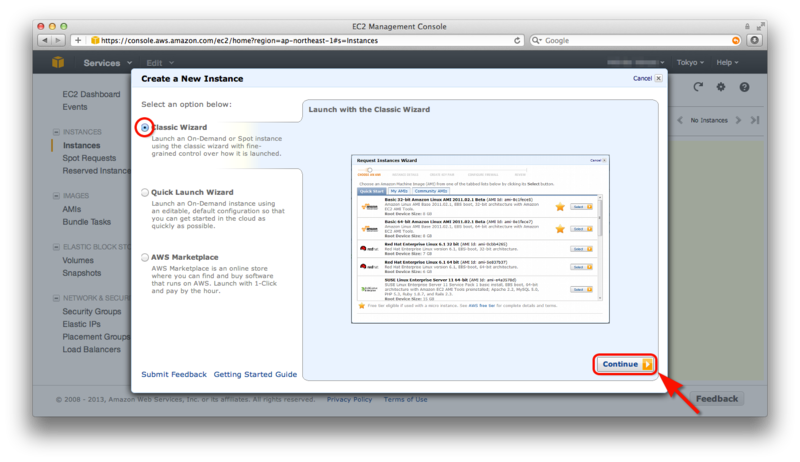
Task: Open the console settings gear icon
Action: (x=720, y=87)
